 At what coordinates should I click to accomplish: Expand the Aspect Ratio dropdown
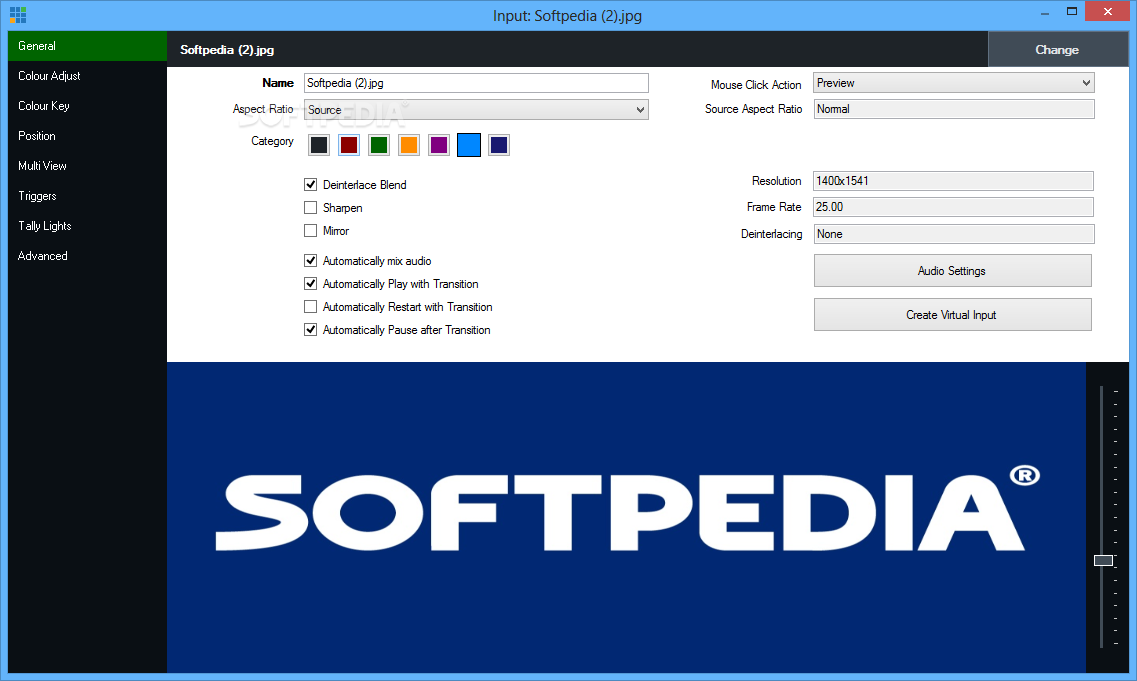(476, 110)
